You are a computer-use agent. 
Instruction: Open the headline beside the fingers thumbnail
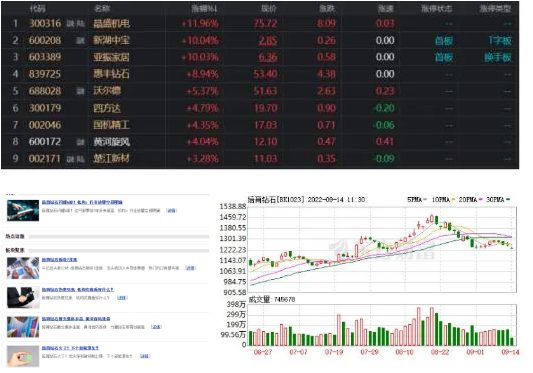coord(70,348)
